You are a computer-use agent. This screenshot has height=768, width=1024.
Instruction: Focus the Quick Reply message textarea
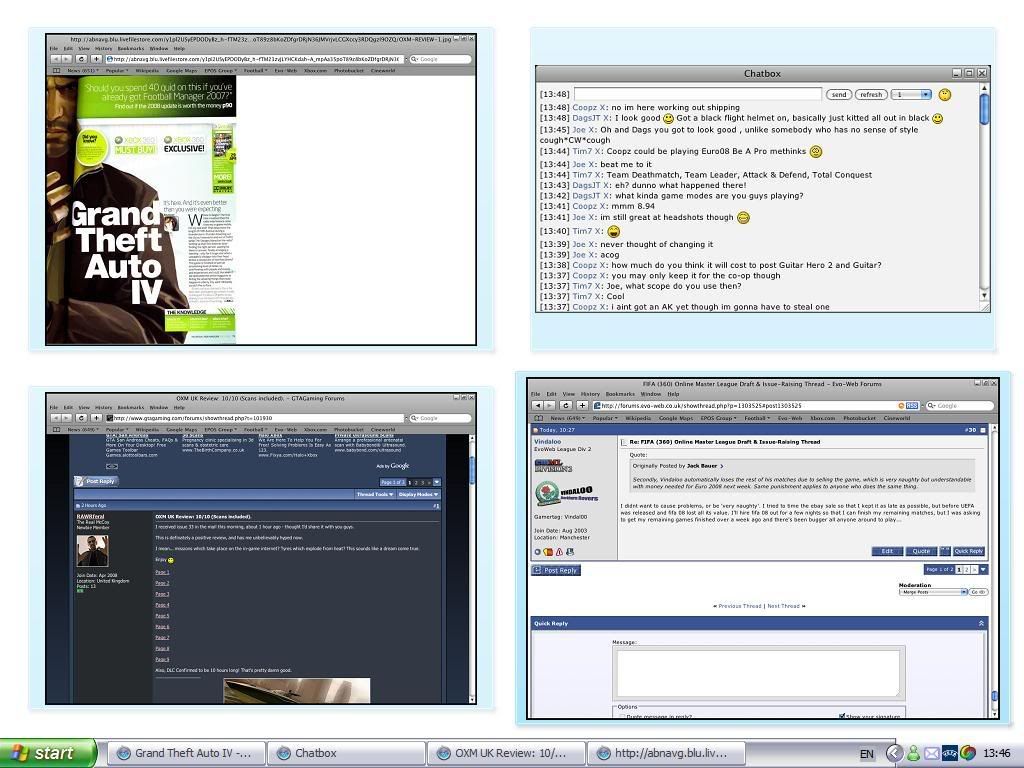coord(758,673)
